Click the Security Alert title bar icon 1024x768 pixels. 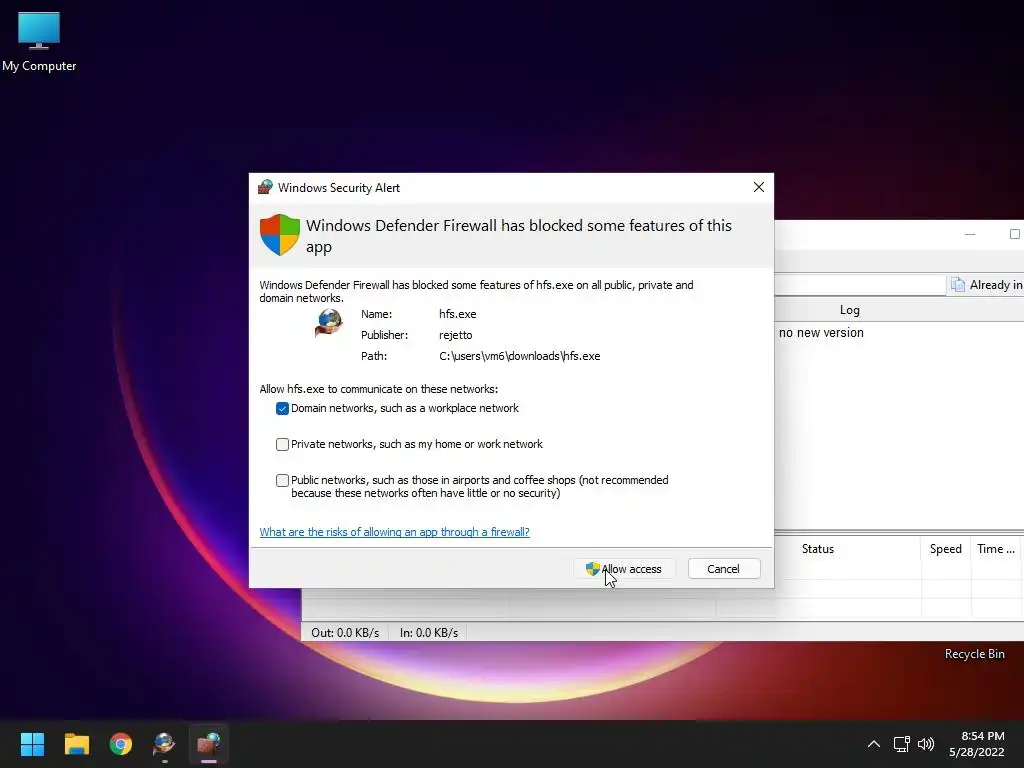pos(265,187)
